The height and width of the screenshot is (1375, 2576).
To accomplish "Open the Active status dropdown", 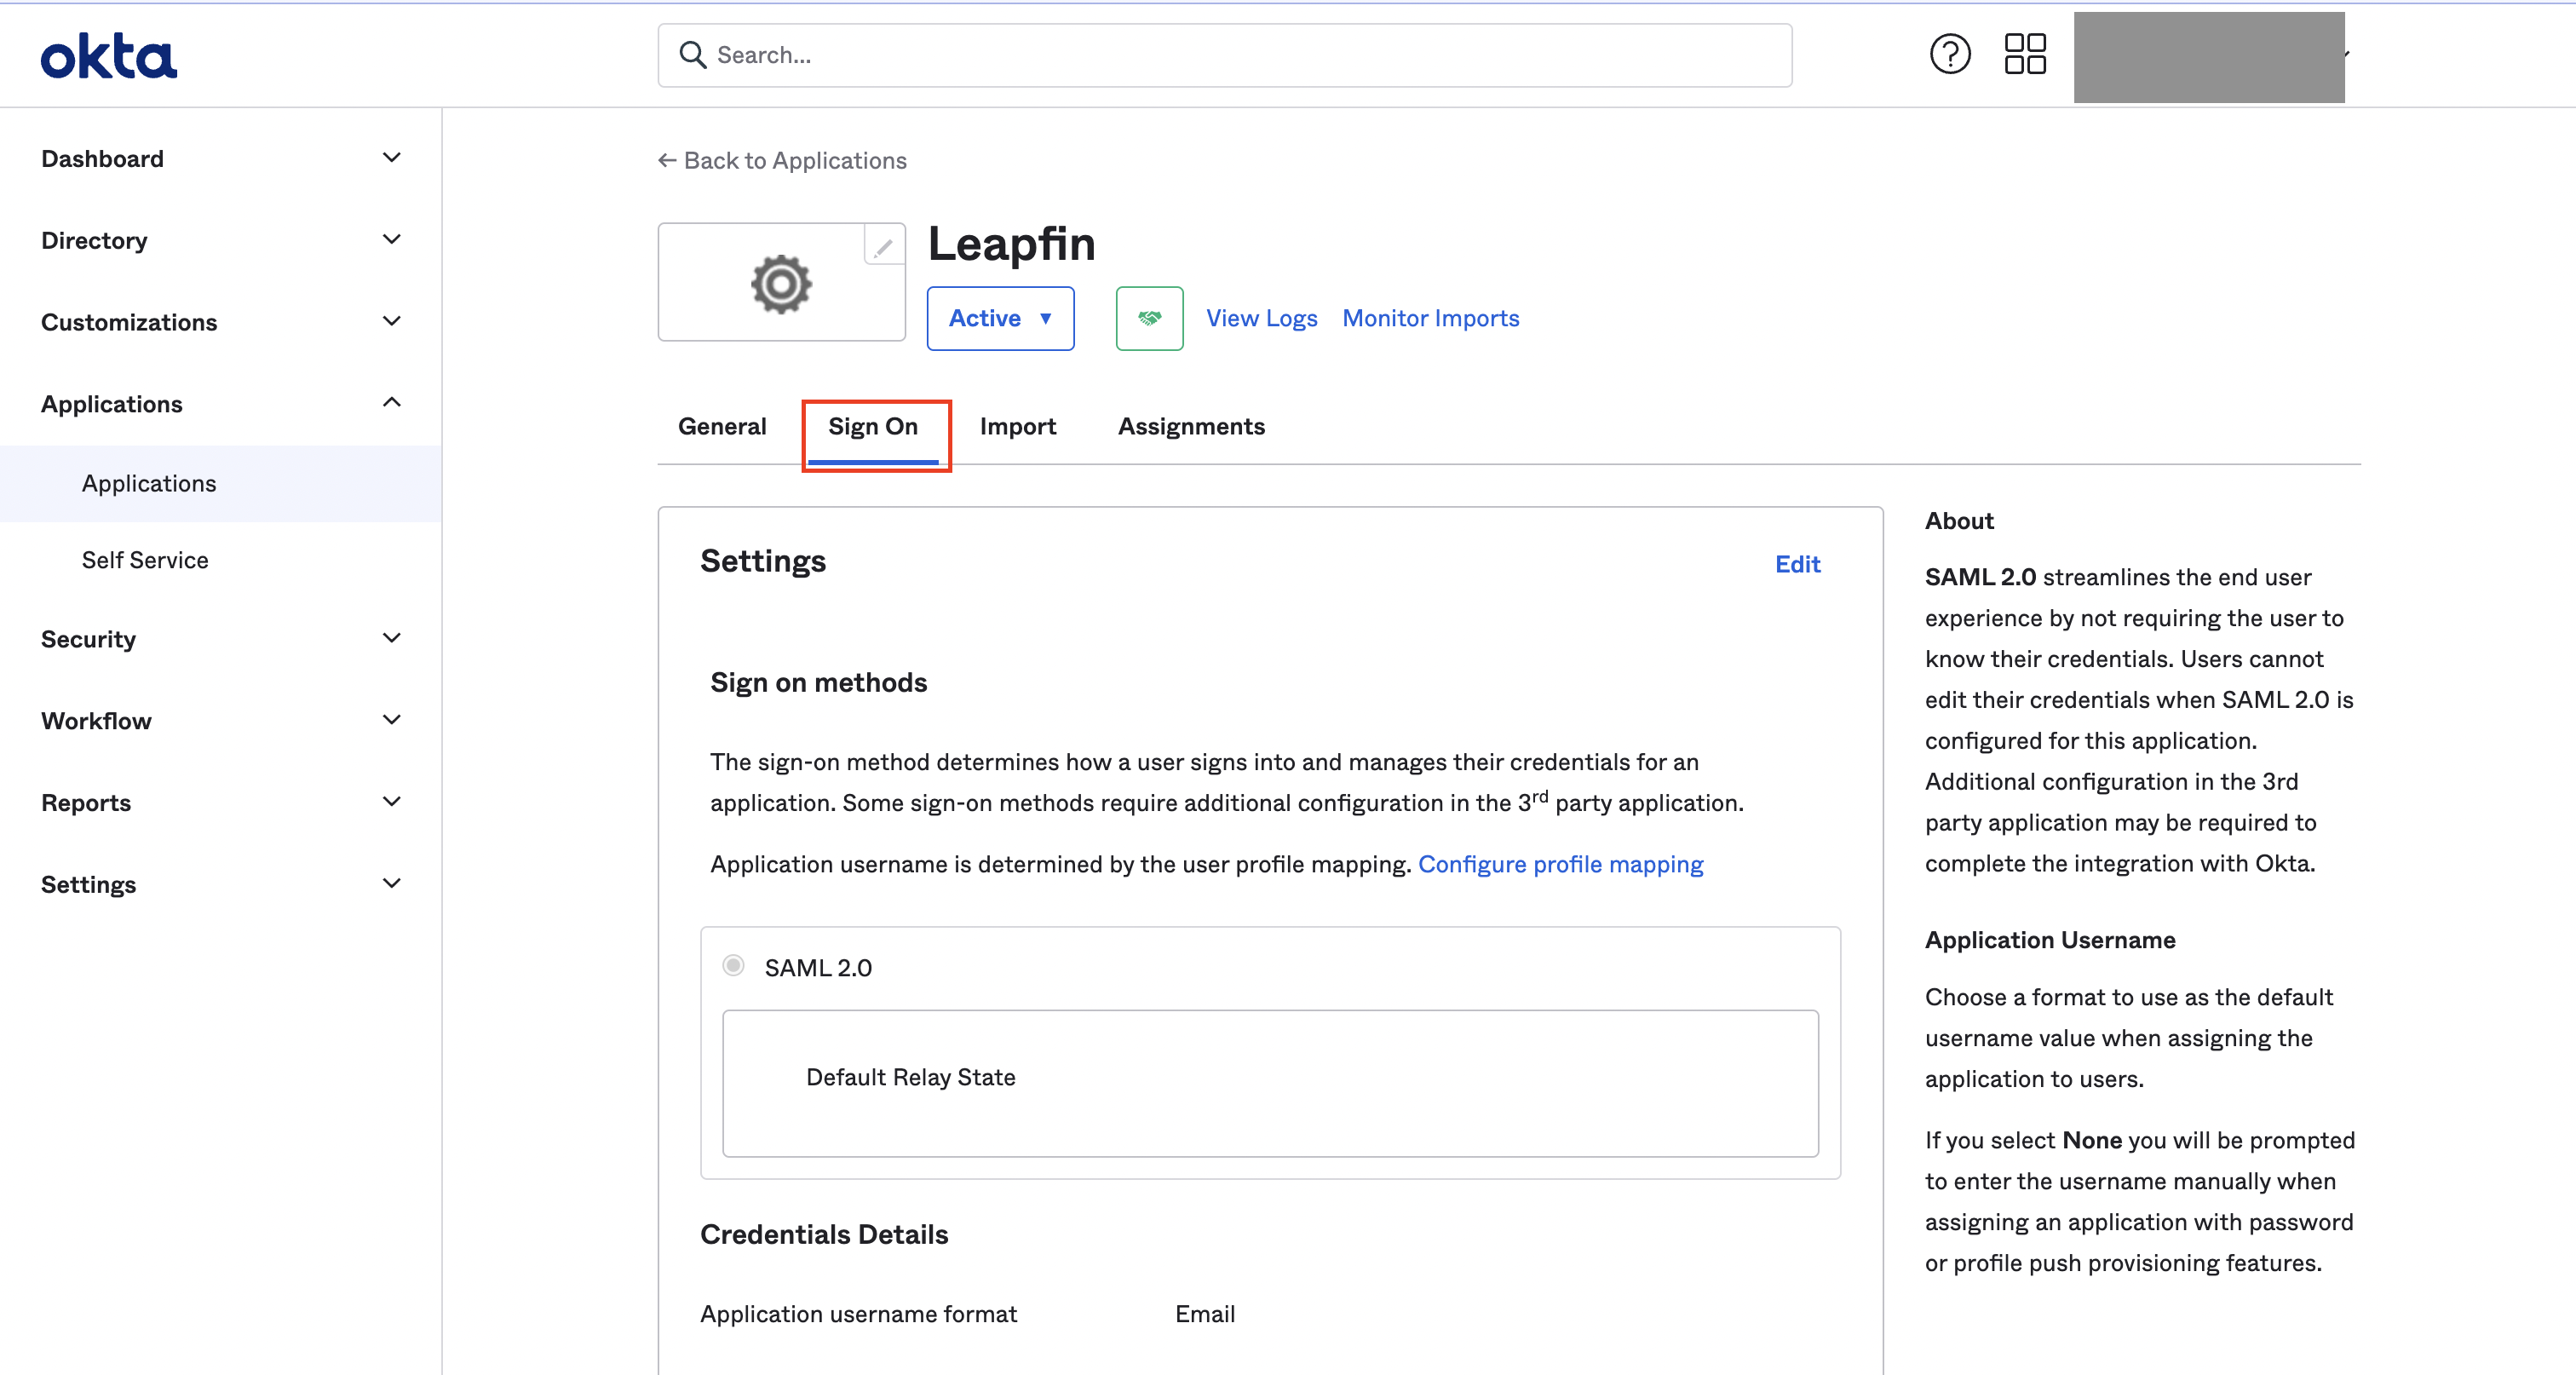I will point(1000,318).
